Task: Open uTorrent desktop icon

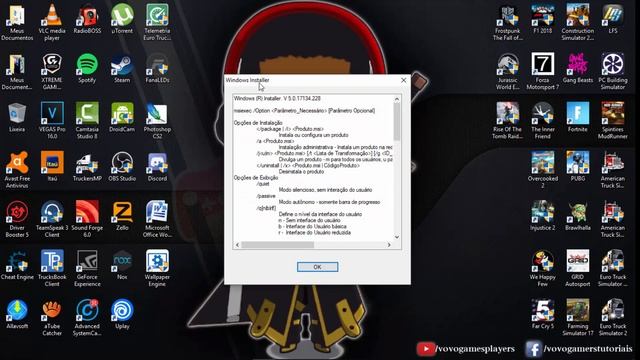Action: pyautogui.click(x=122, y=19)
